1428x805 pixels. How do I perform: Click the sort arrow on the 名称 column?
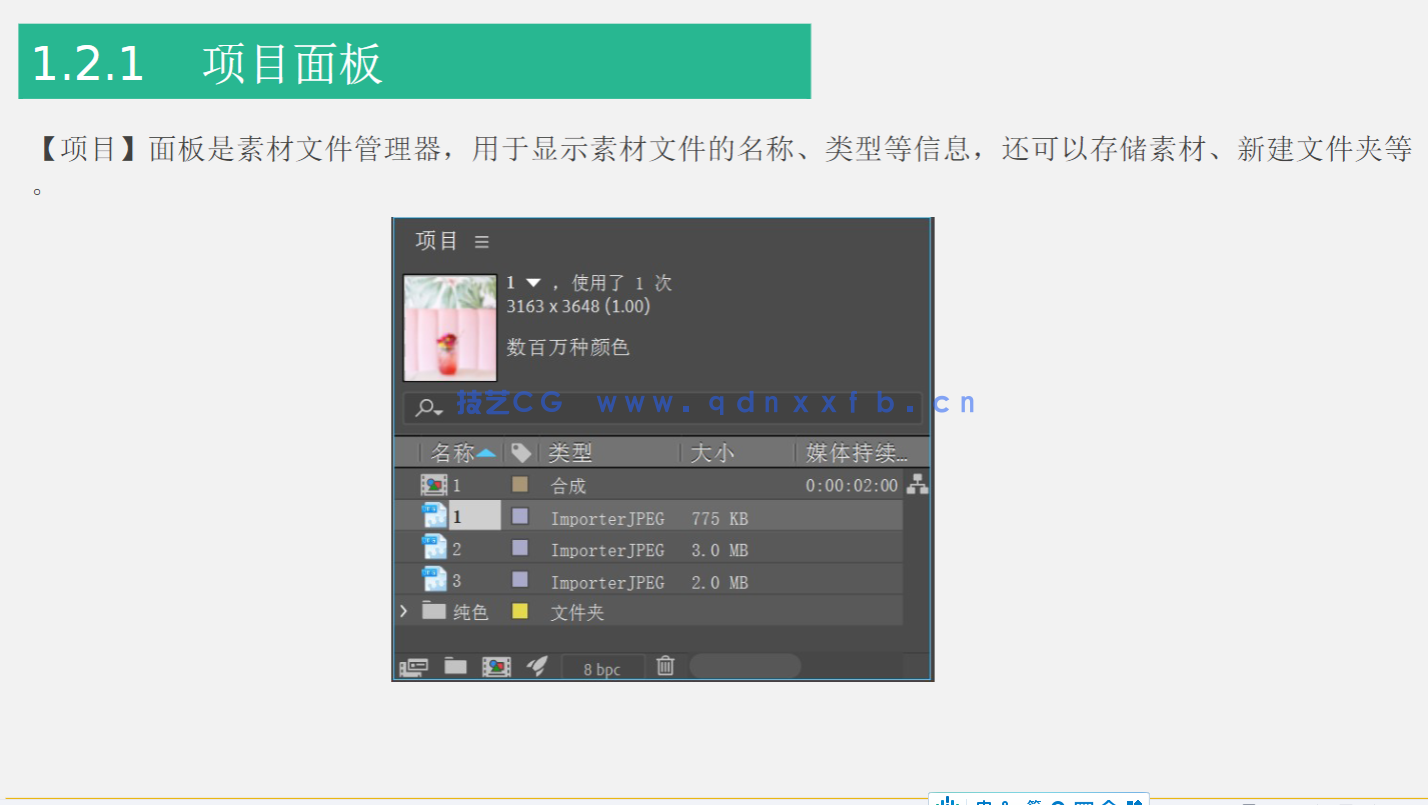(x=488, y=451)
